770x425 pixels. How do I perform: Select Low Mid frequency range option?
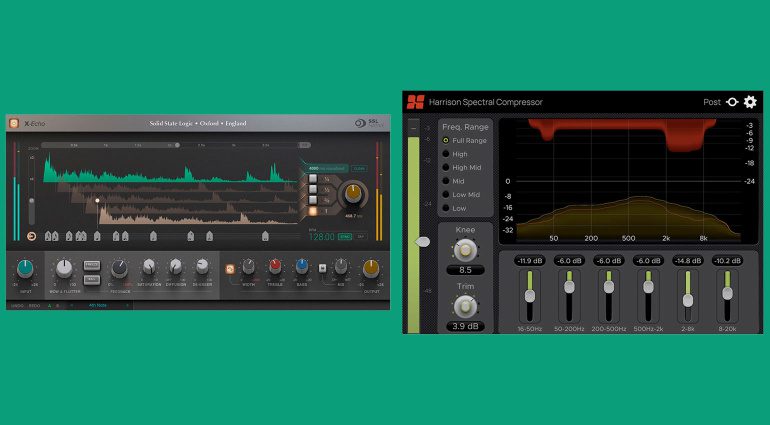click(446, 195)
